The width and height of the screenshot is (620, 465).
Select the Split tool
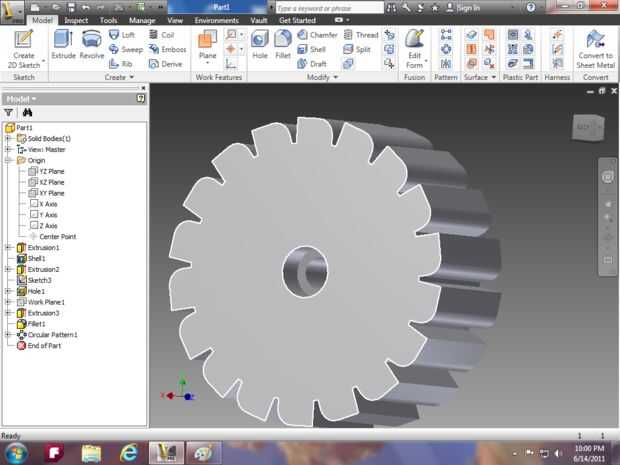click(357, 49)
